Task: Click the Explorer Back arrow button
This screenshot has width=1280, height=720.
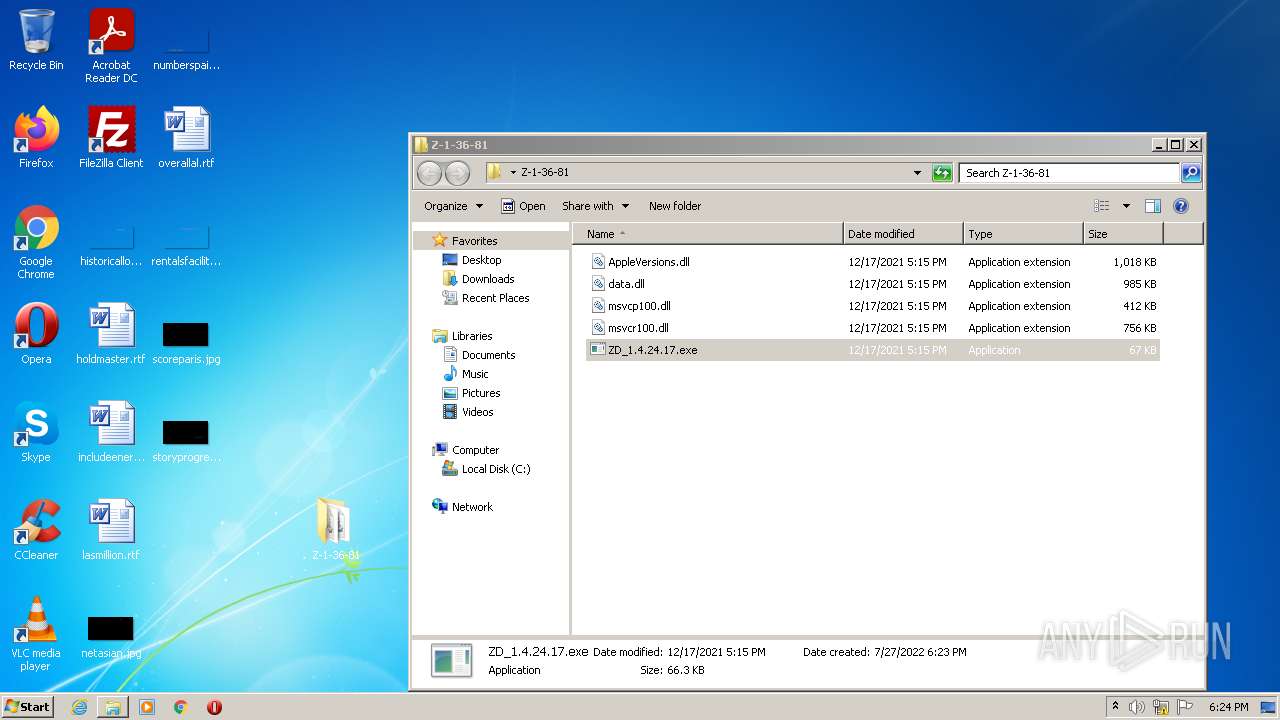Action: click(x=429, y=173)
